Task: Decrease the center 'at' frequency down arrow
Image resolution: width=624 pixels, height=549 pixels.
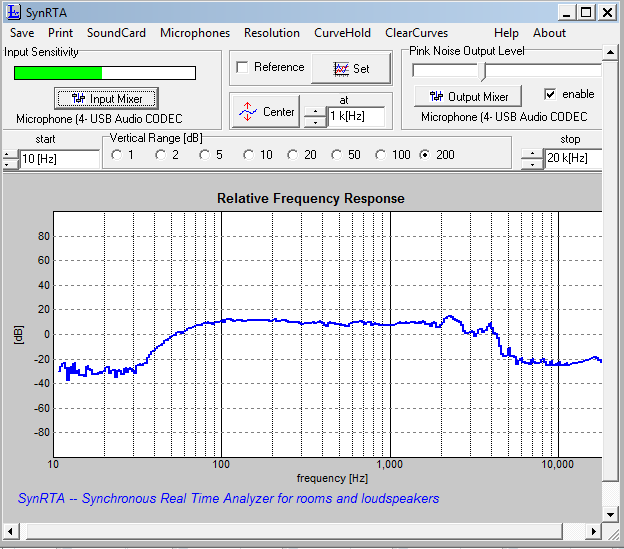Action: point(315,122)
